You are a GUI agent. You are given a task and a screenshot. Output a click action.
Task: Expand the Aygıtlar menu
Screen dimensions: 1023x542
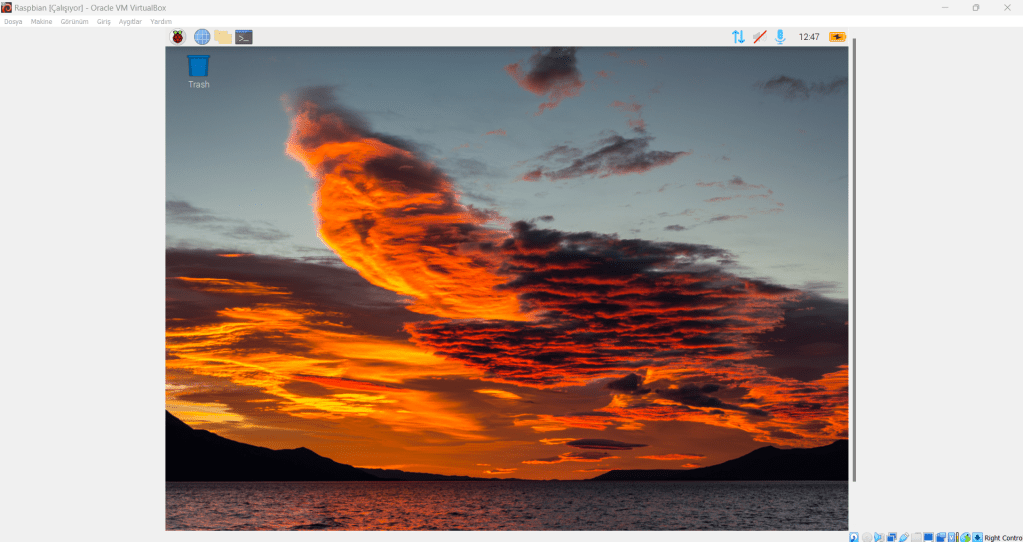pyautogui.click(x=130, y=21)
